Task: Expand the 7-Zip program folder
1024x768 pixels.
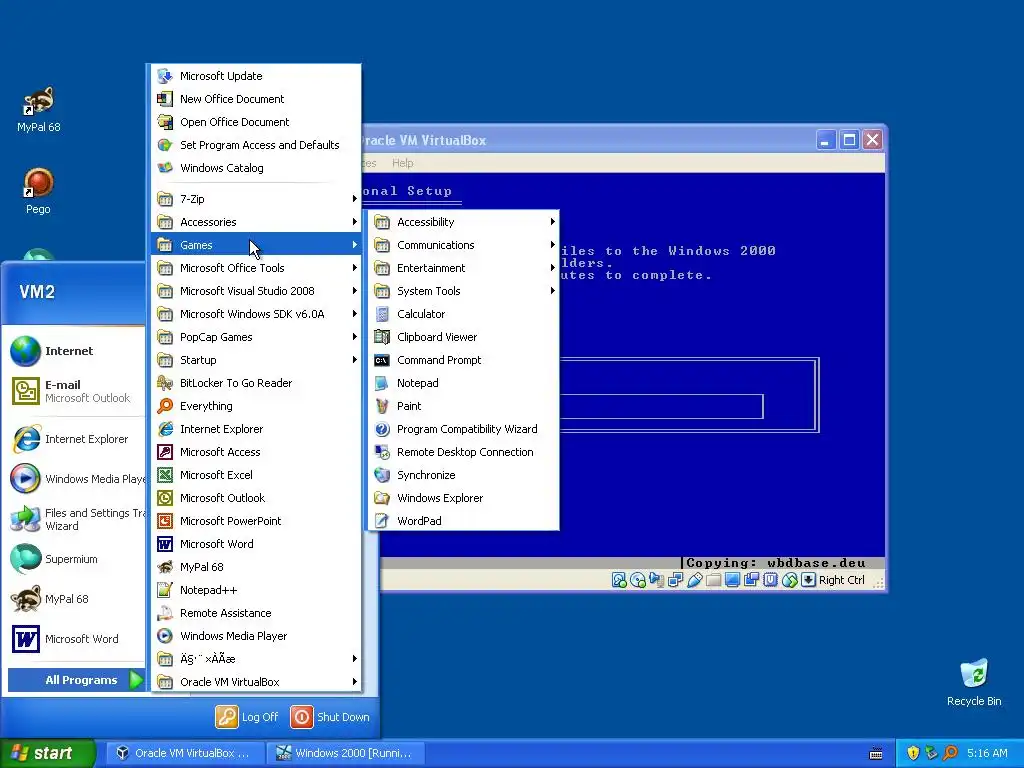Action: tap(256, 199)
